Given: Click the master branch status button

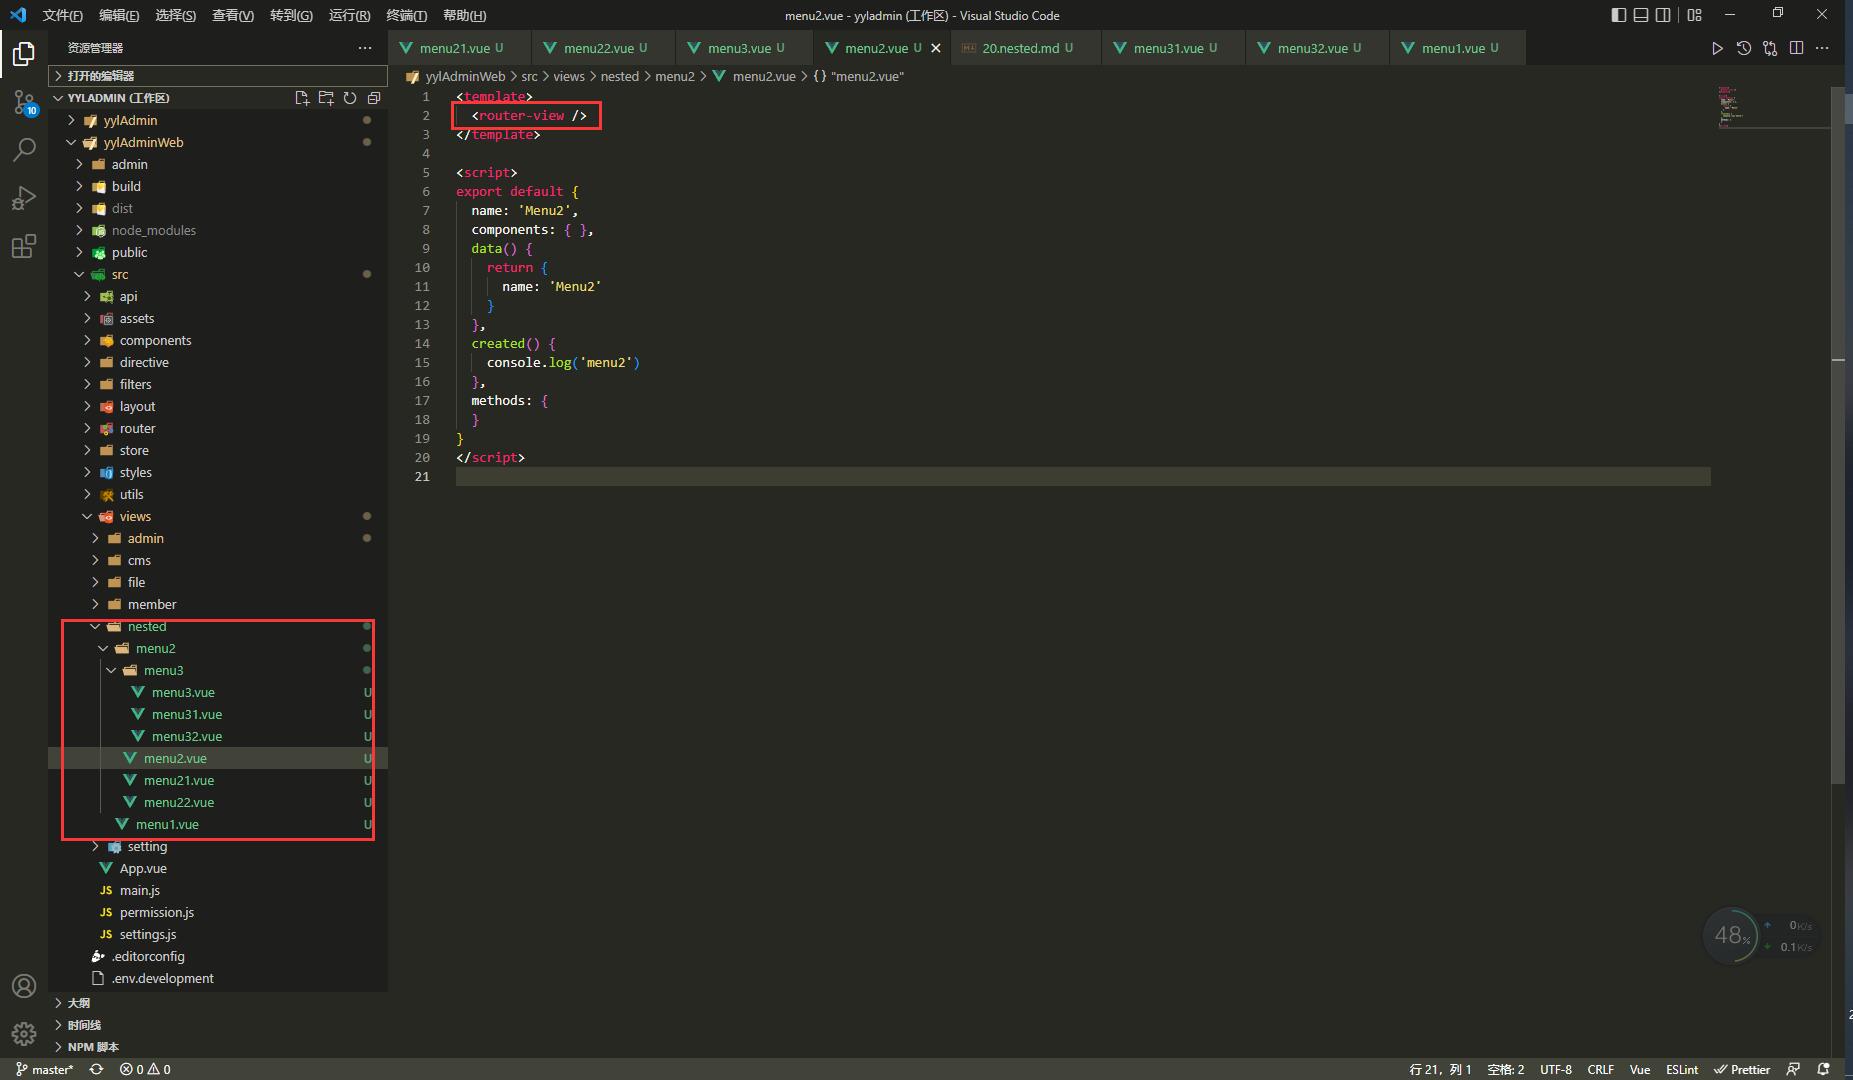Looking at the screenshot, I should click(x=45, y=1069).
